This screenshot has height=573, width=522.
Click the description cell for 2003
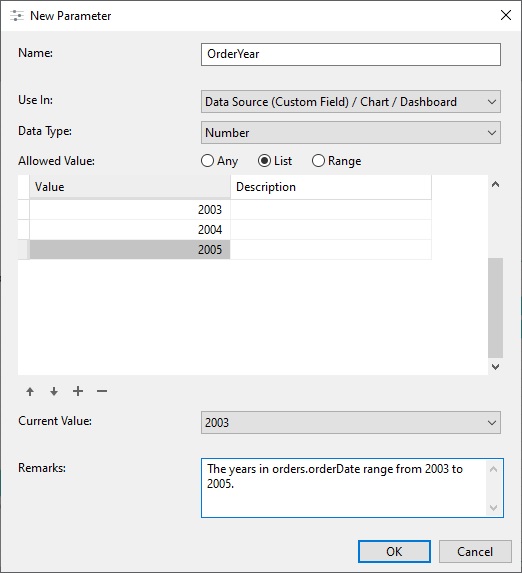(331, 210)
